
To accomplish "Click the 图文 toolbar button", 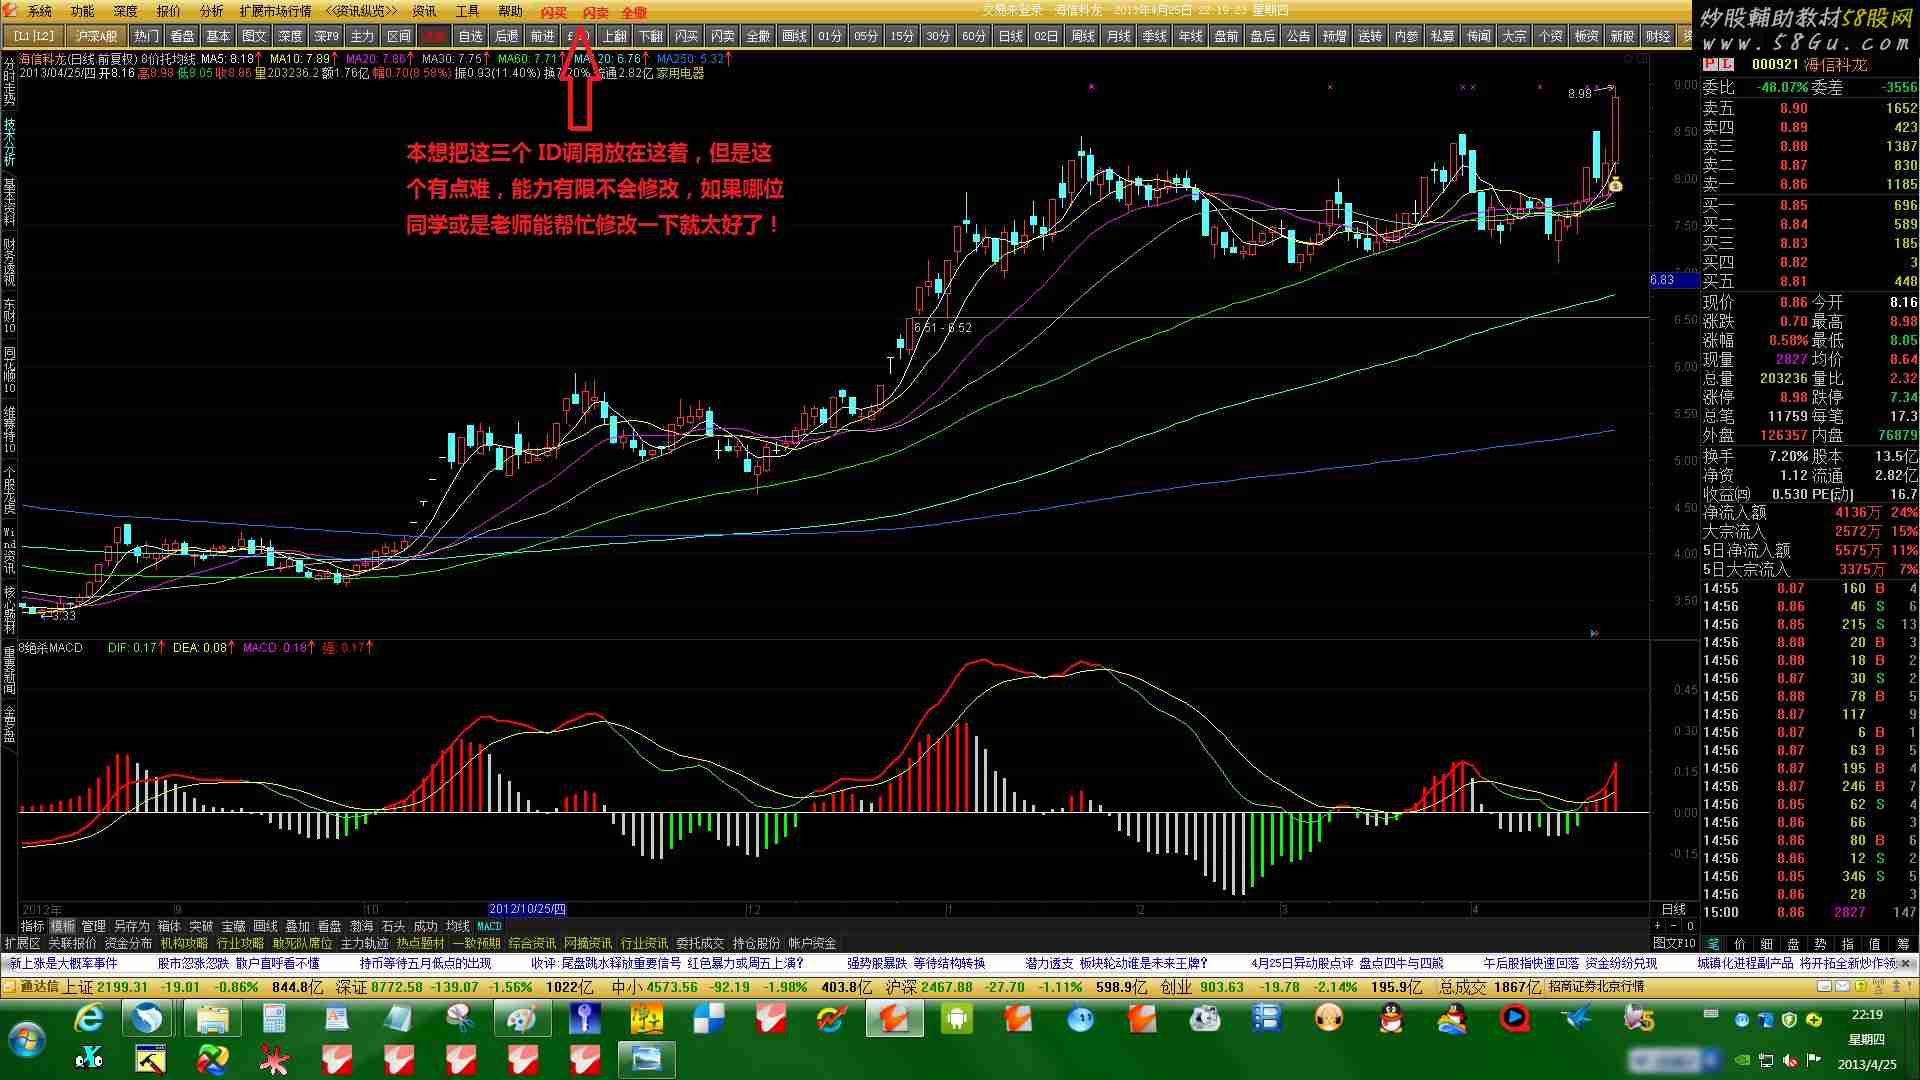I will coord(254,36).
